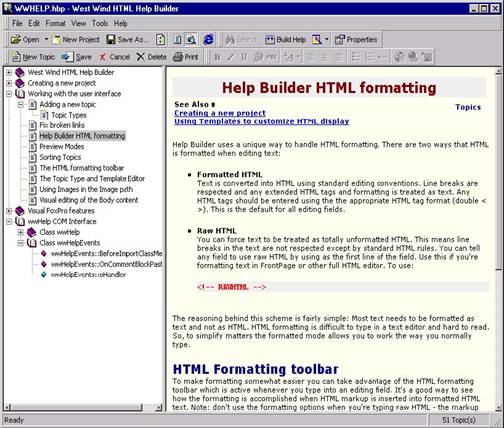Toggle the preview mode magnifier icon
Image resolution: width=504 pixels, height=428 pixels.
[x=191, y=40]
